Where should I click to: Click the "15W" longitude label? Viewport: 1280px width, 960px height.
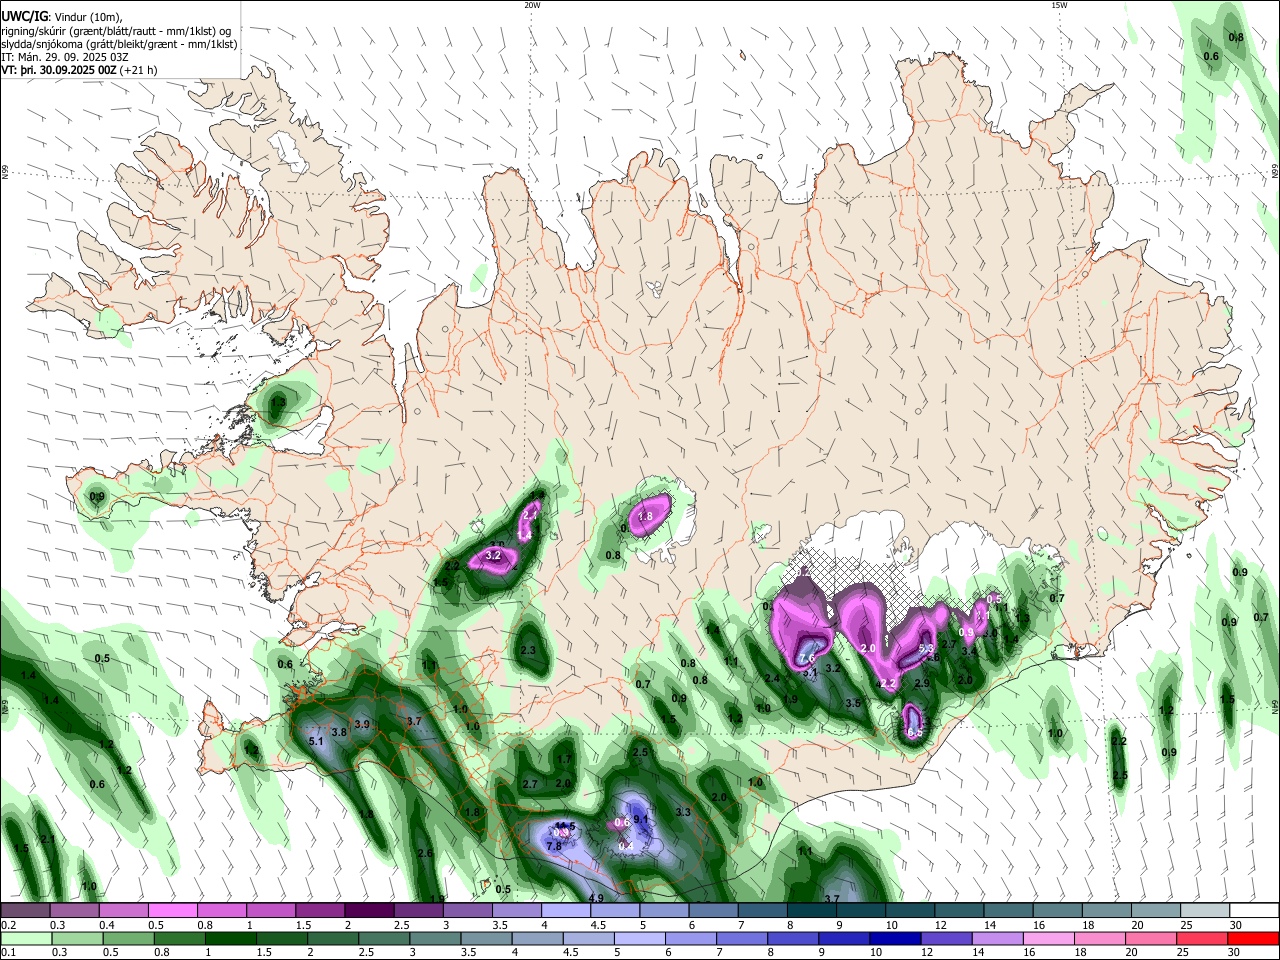(1059, 5)
